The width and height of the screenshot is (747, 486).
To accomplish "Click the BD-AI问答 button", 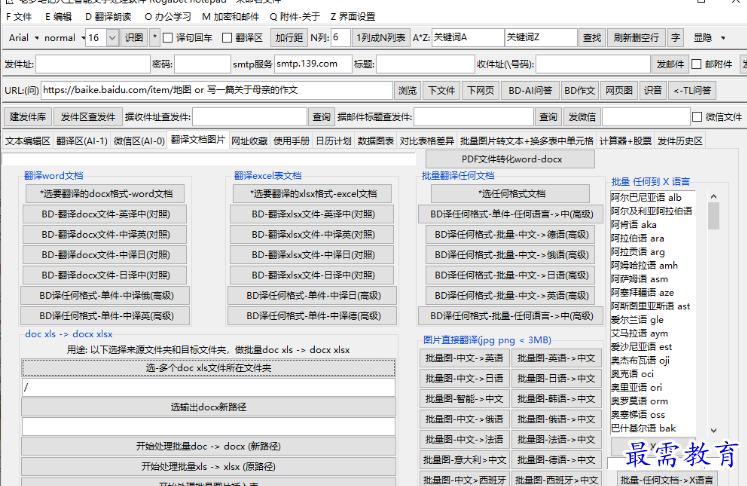I will pos(530,90).
